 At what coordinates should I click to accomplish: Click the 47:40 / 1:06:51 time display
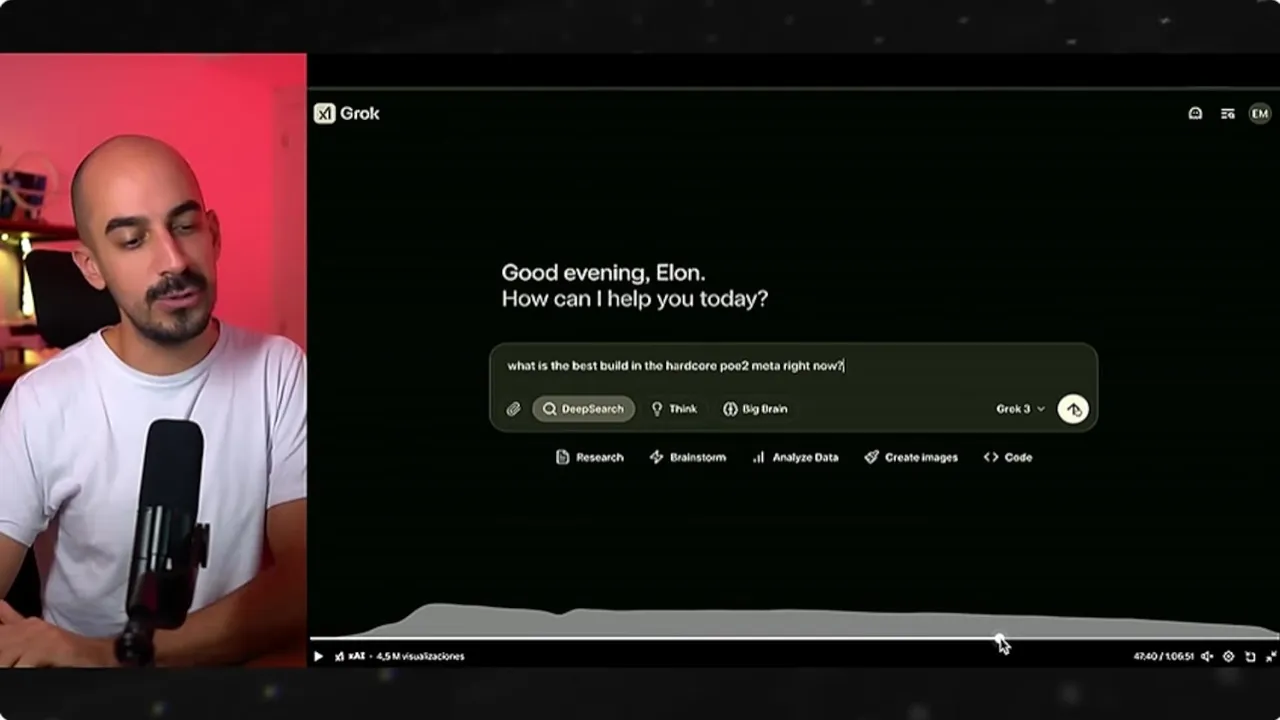(x=1163, y=657)
